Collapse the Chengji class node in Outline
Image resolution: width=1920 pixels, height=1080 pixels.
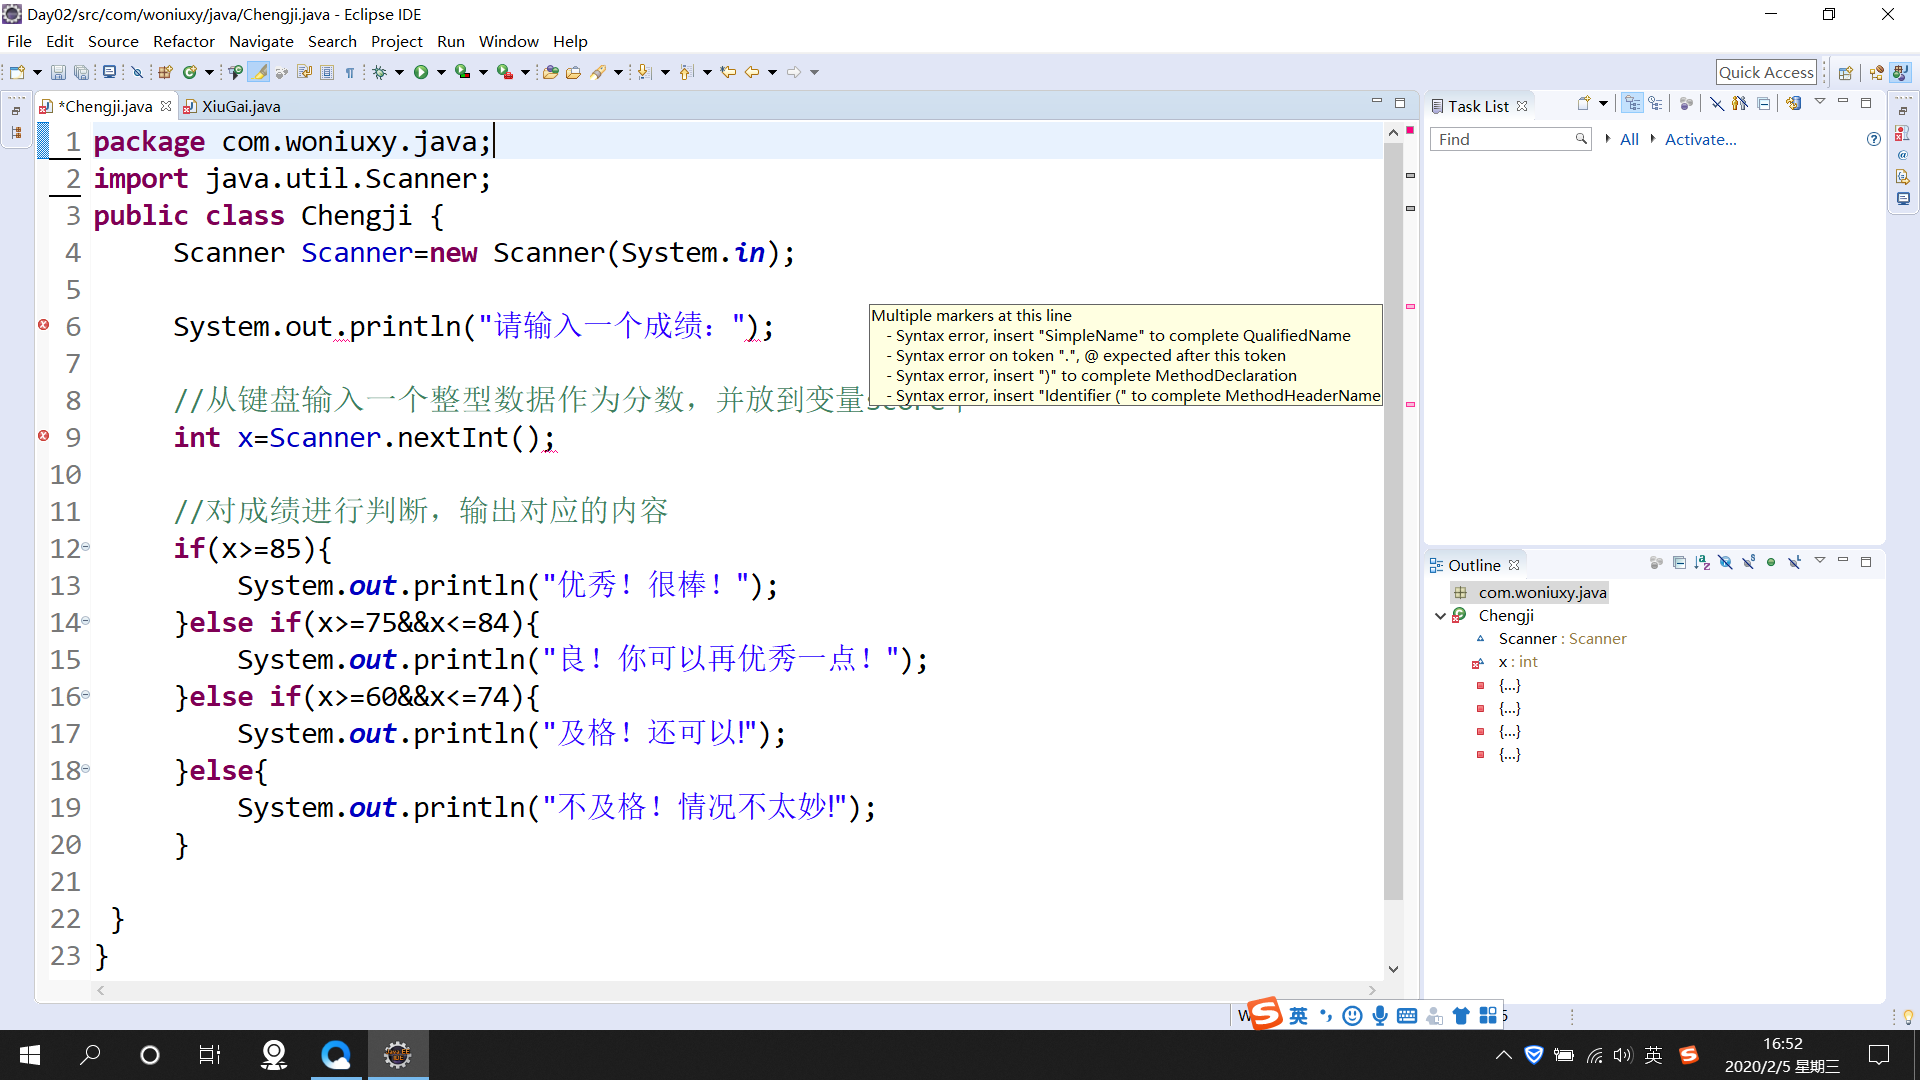point(1441,616)
